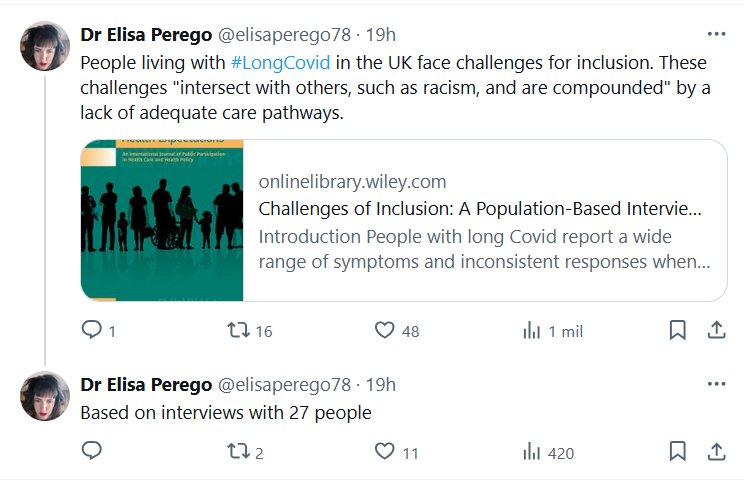Open the Challenges of Inclusion article title
The height and width of the screenshot is (484, 744).
tap(480, 210)
